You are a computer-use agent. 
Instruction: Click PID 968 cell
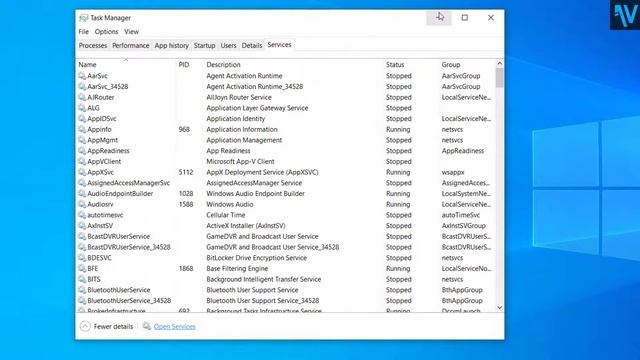click(184, 129)
